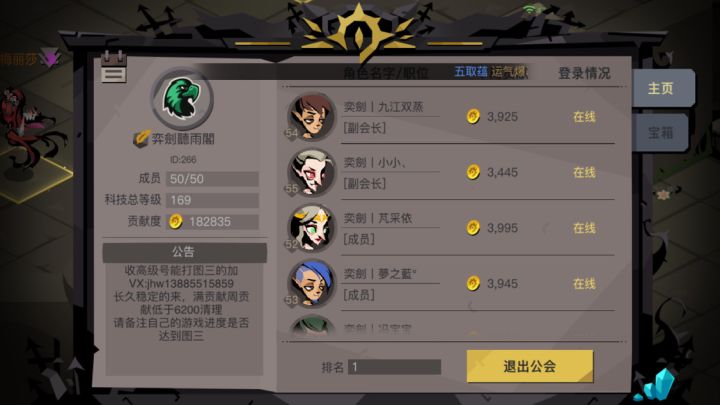Select avatar of member 夢之藍
The height and width of the screenshot is (405, 720).
click(311, 283)
